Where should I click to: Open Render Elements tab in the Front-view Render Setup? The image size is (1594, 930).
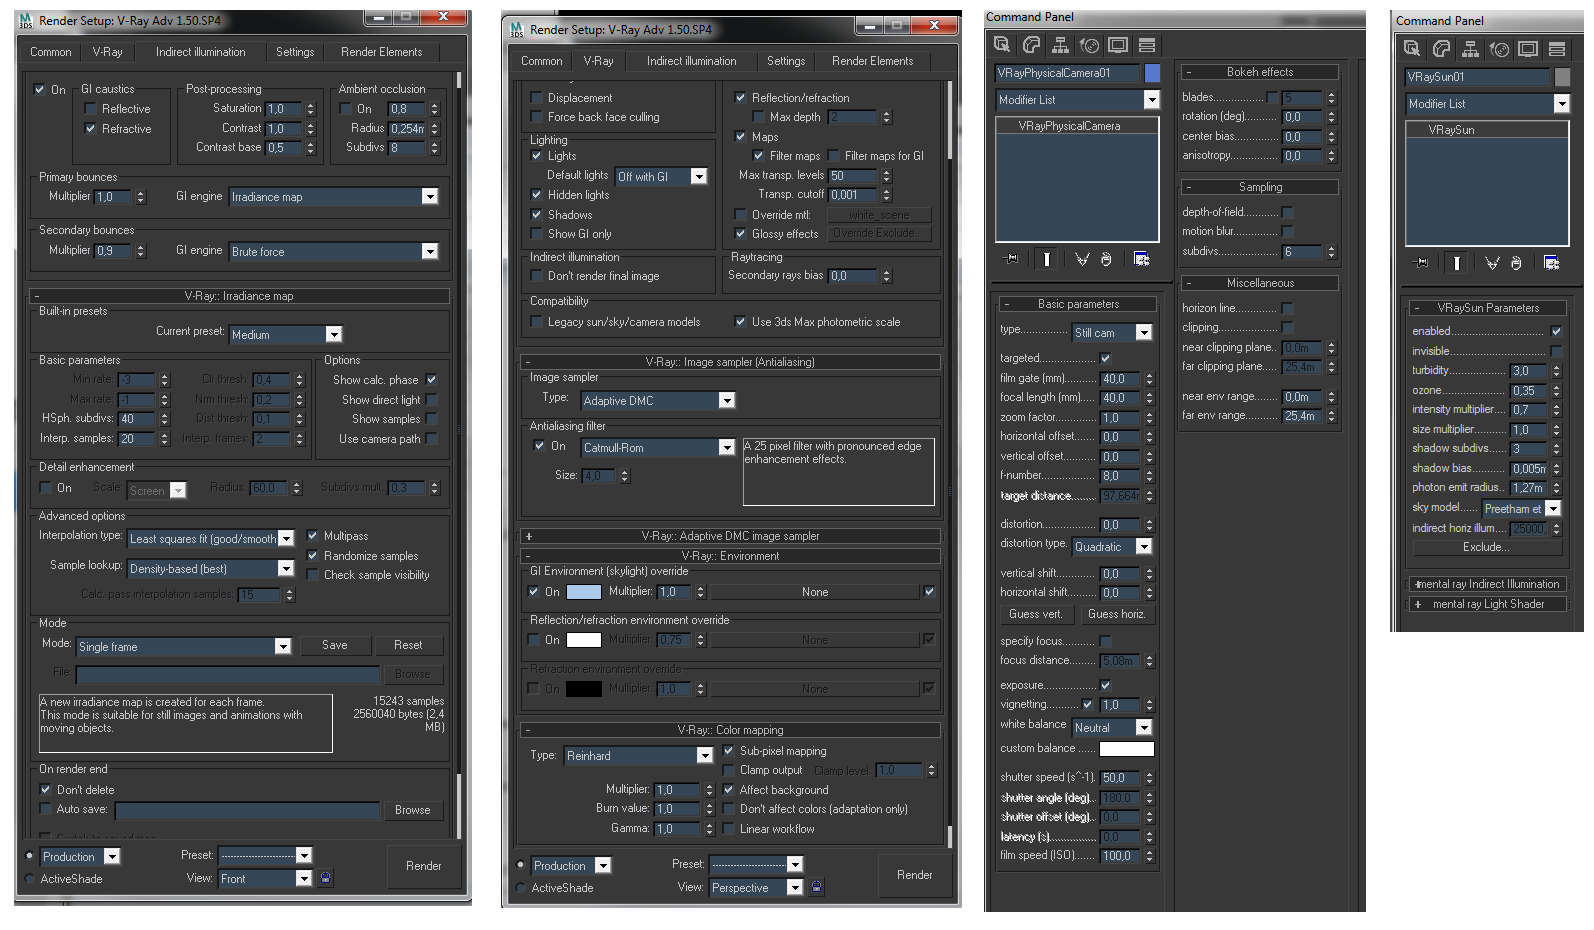[x=381, y=52]
